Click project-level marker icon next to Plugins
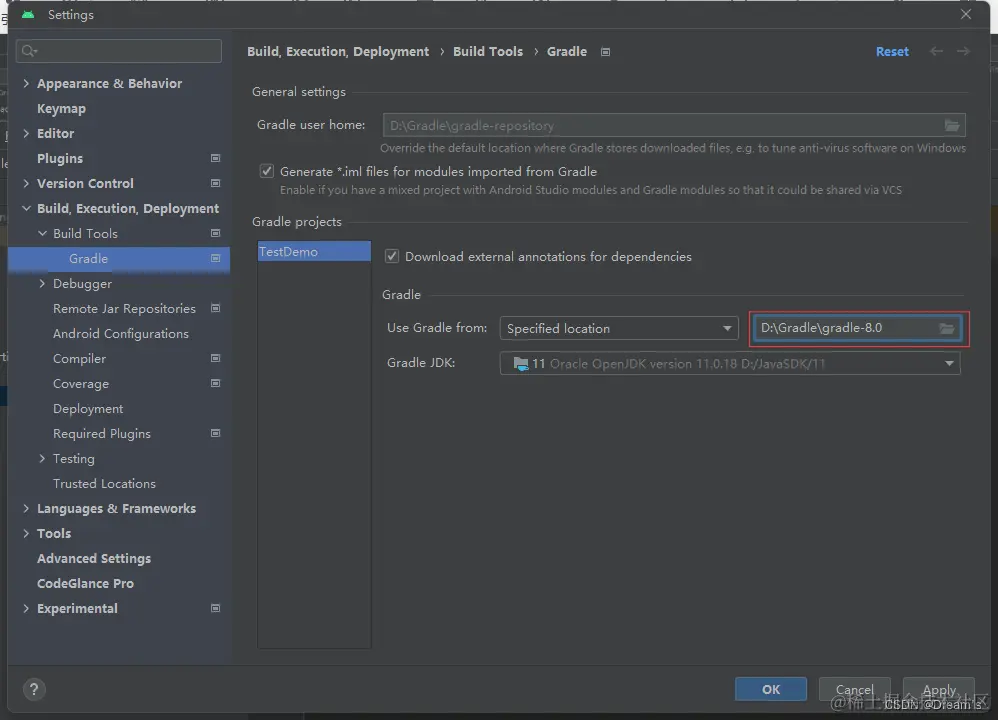 (216, 158)
